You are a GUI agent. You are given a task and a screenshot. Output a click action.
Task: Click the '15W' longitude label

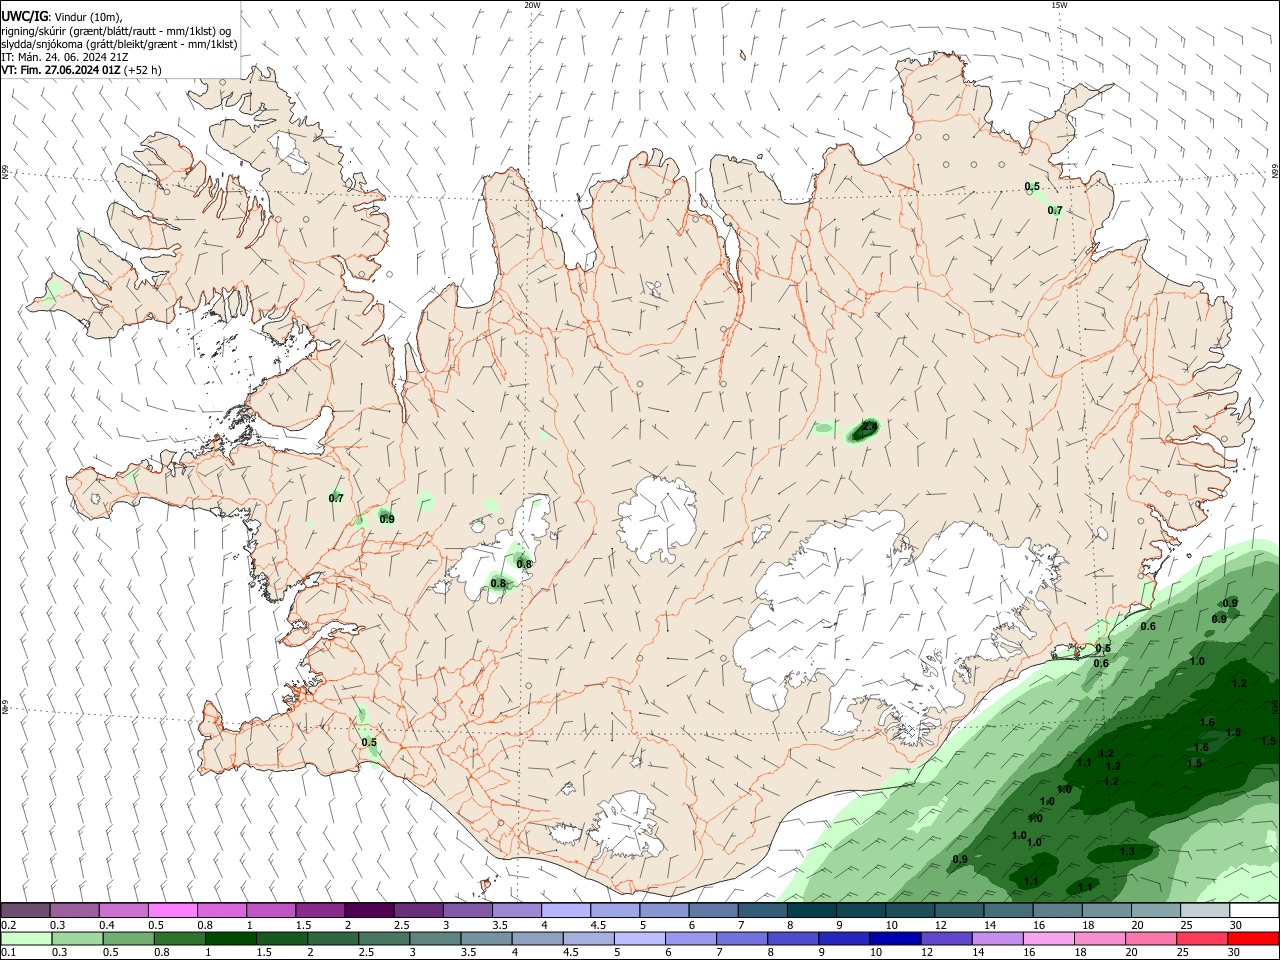1059,5
